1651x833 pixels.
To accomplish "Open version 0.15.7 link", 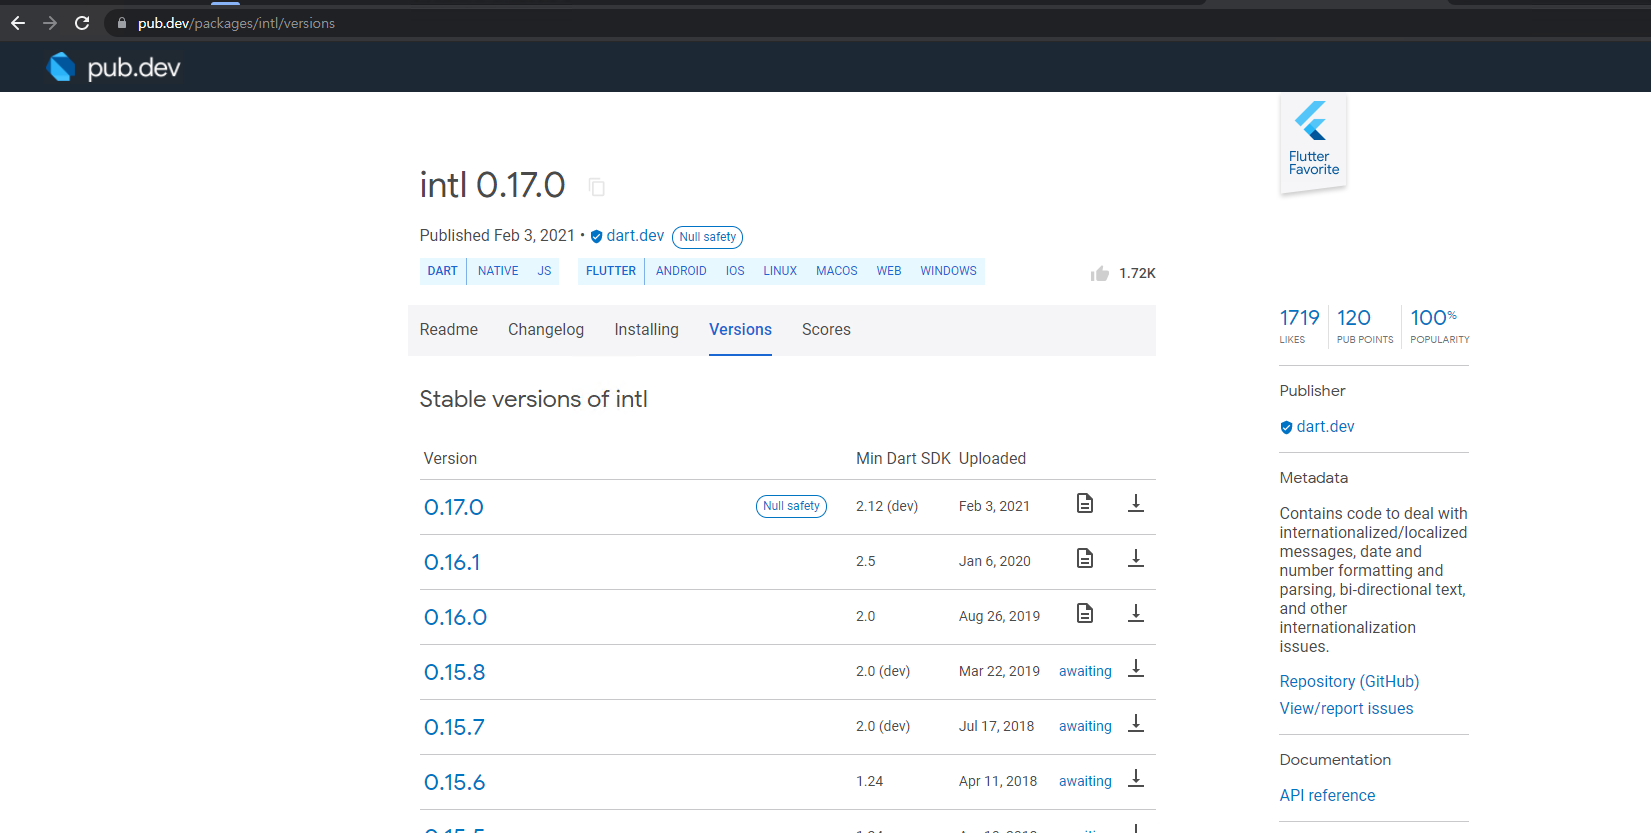I will [454, 727].
